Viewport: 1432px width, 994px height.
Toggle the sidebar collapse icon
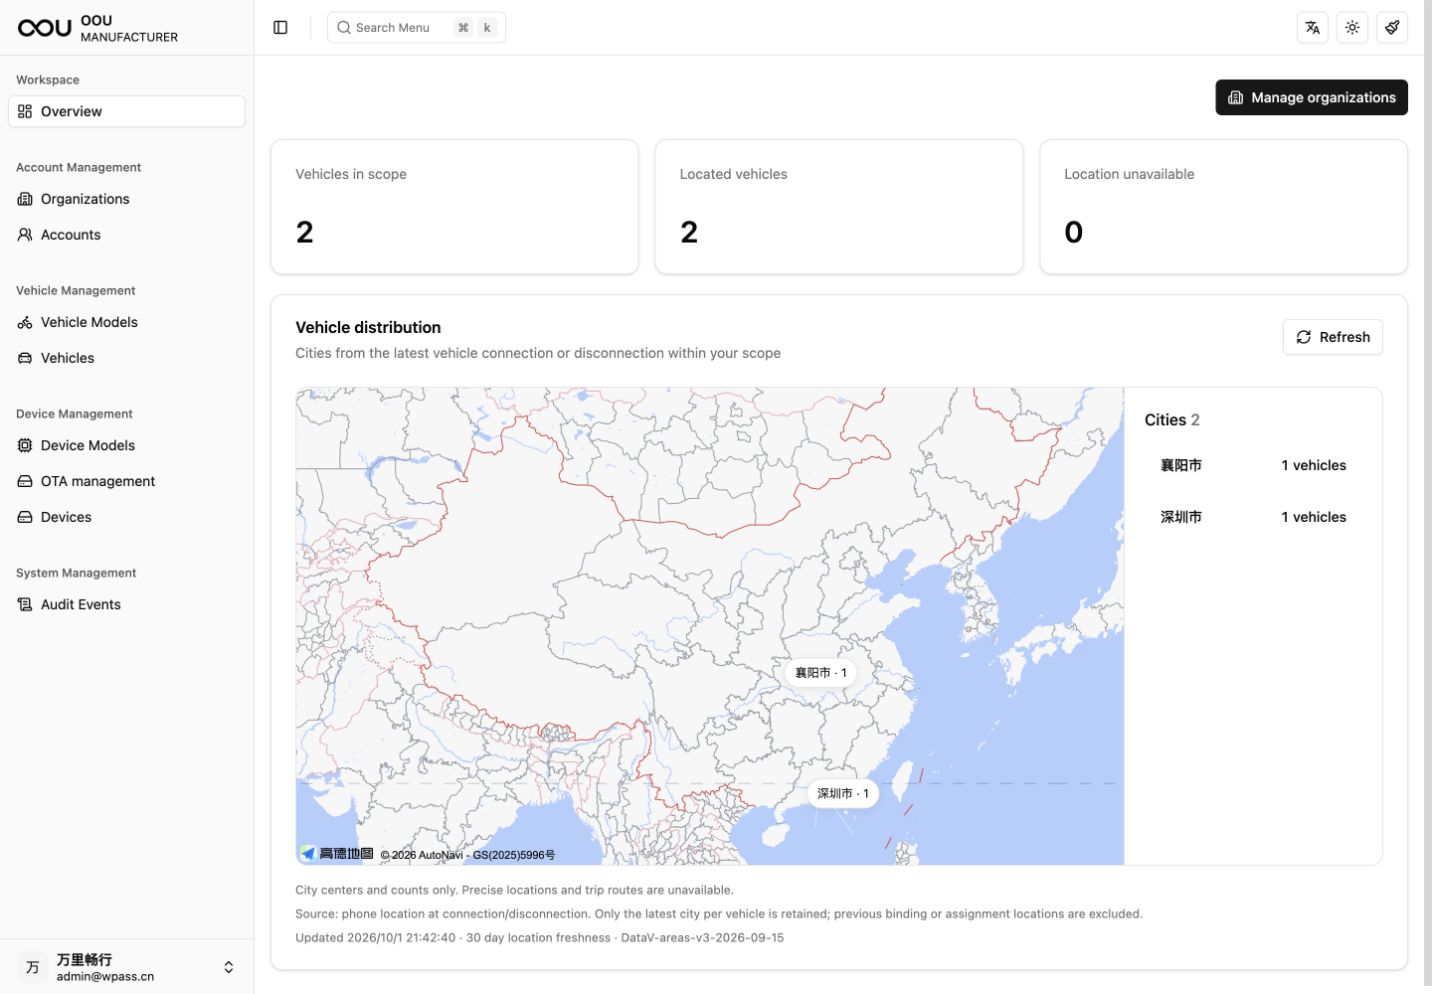[x=280, y=28]
